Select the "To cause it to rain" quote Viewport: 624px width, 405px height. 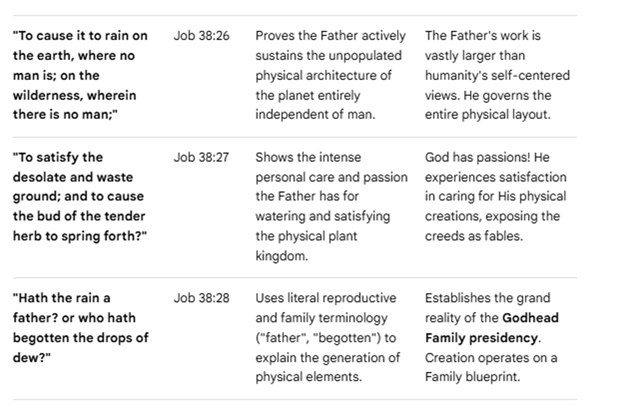tap(80, 75)
